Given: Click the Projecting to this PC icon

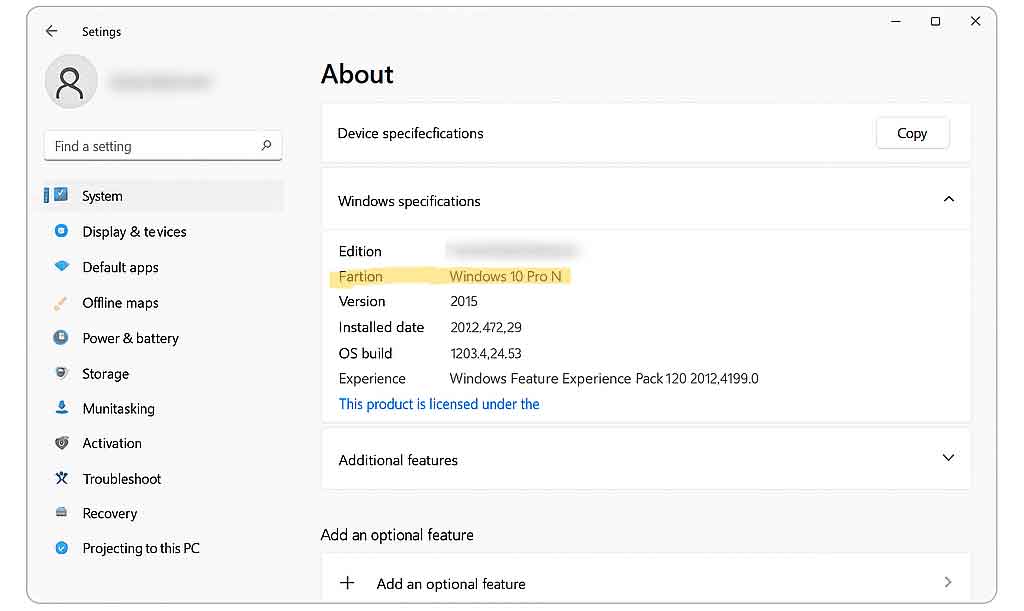Looking at the screenshot, I should (x=61, y=548).
